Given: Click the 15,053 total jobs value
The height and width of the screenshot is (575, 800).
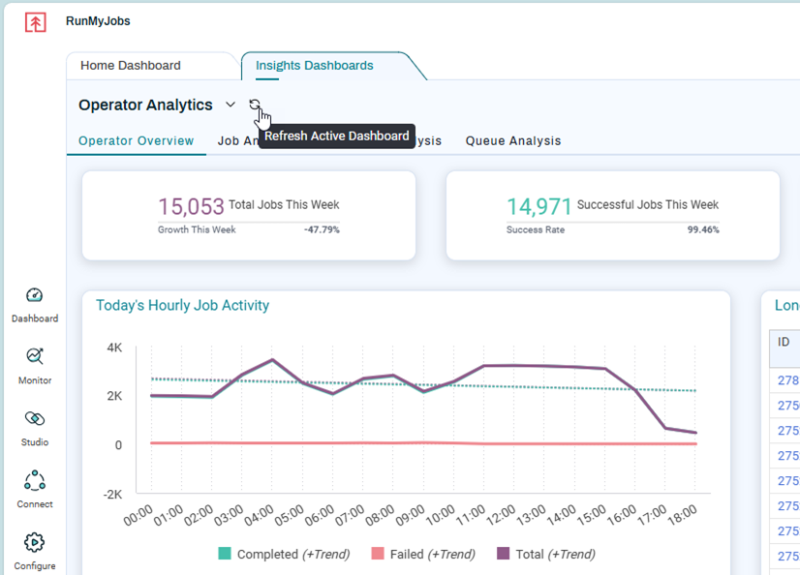Looking at the screenshot, I should click(191, 207).
